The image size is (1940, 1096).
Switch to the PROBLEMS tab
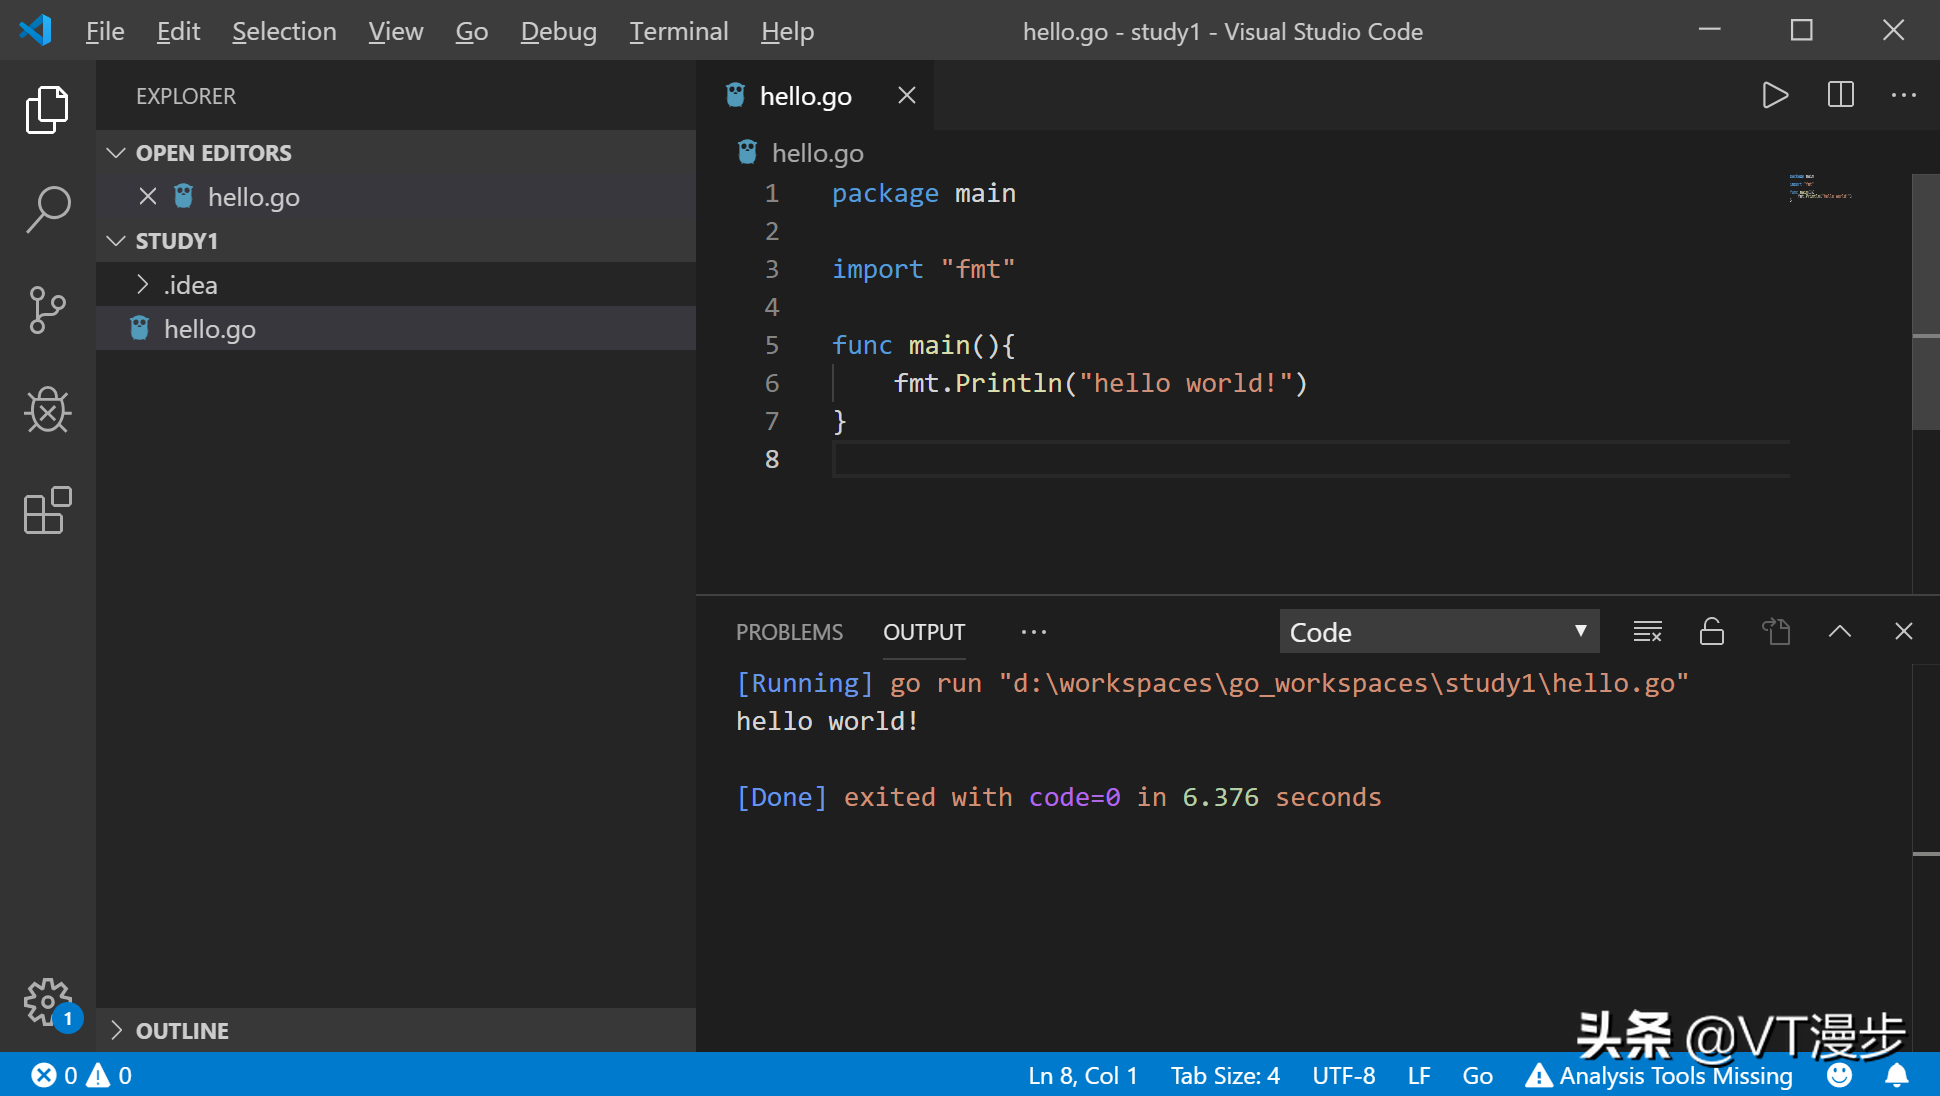[789, 632]
